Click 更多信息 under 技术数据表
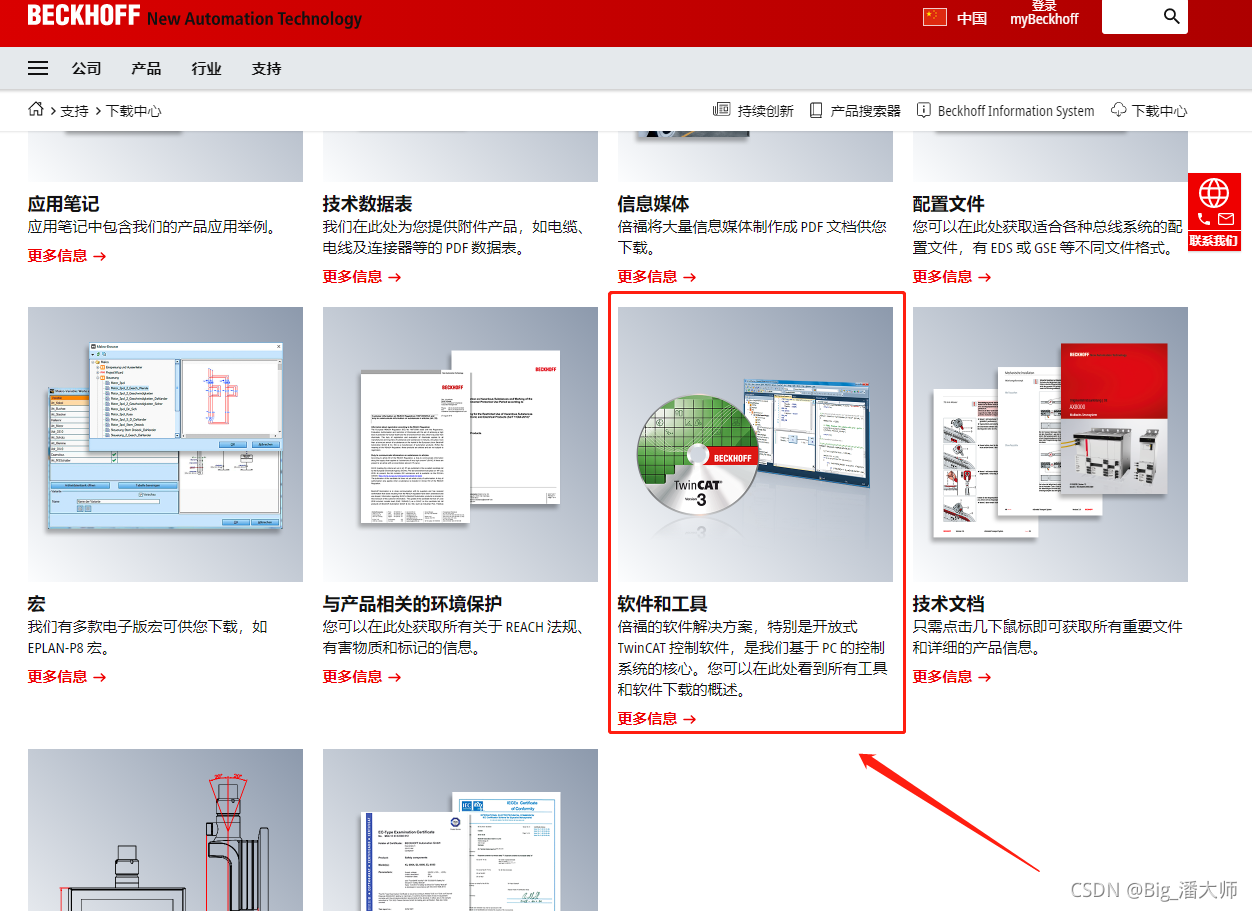This screenshot has height=911, width=1252. point(362,277)
